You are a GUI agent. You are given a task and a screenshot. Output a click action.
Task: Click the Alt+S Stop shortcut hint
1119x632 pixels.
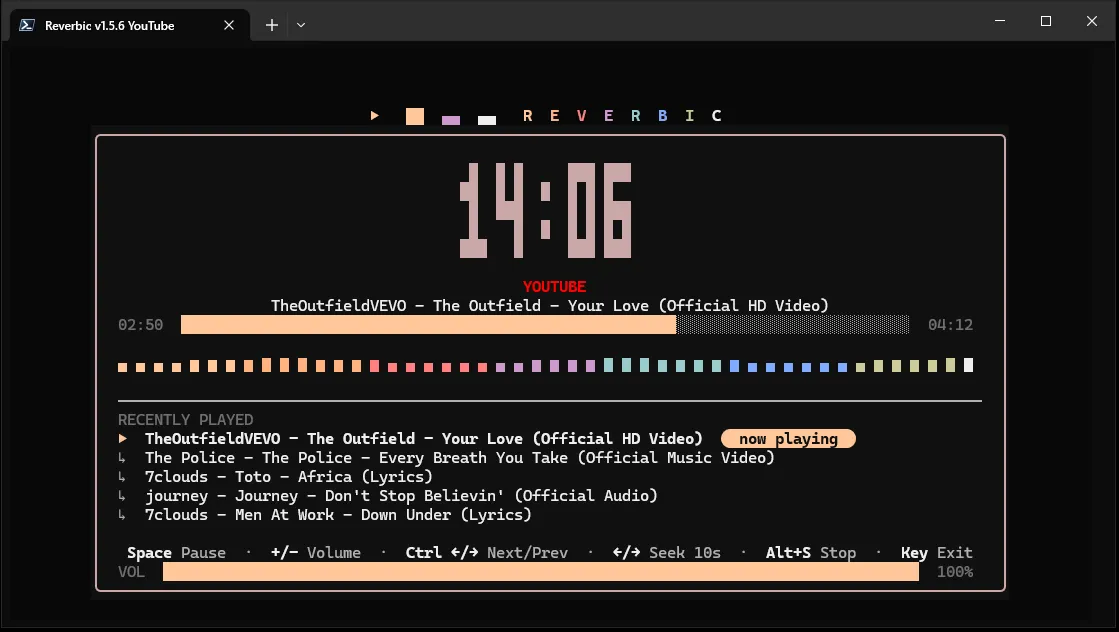(x=811, y=553)
